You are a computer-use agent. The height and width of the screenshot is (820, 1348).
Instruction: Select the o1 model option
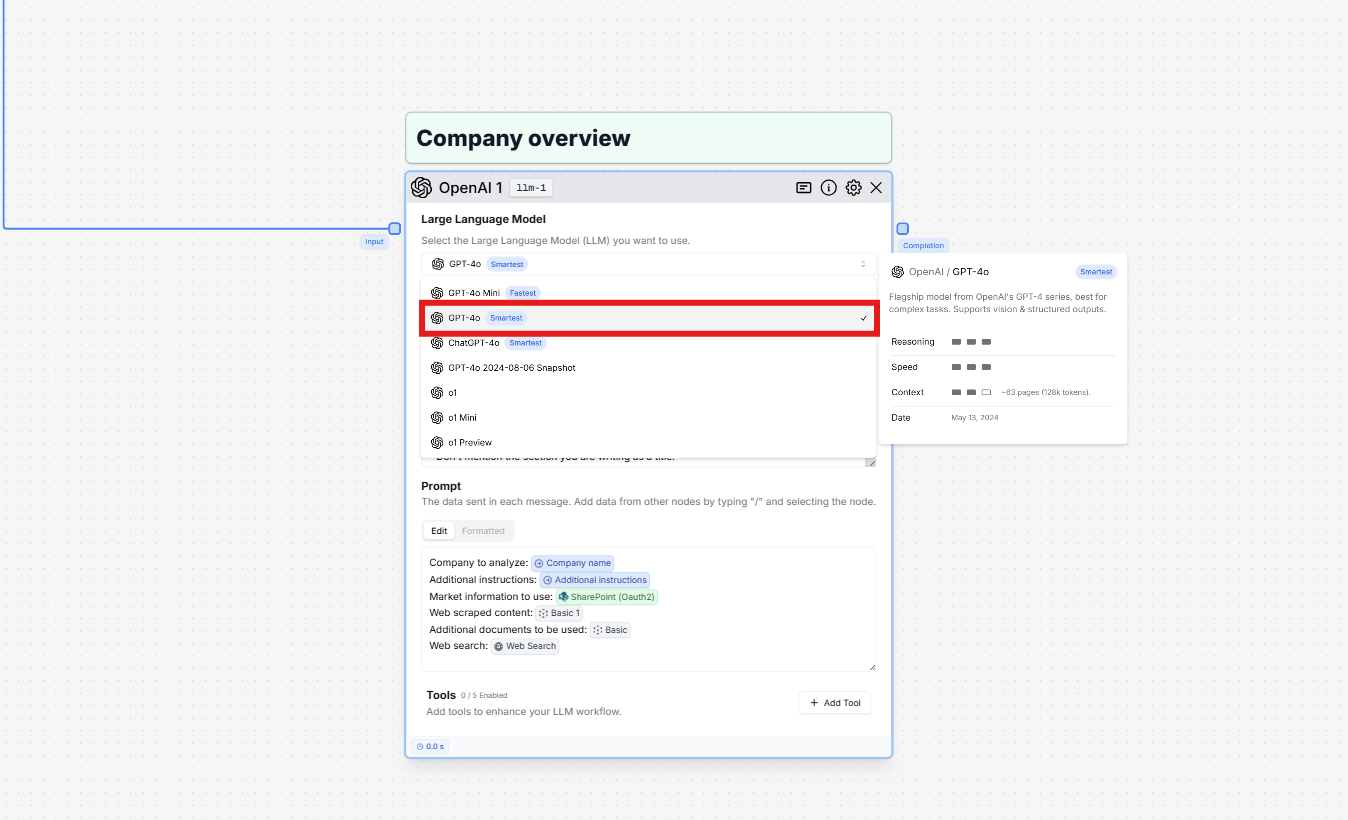coord(648,393)
